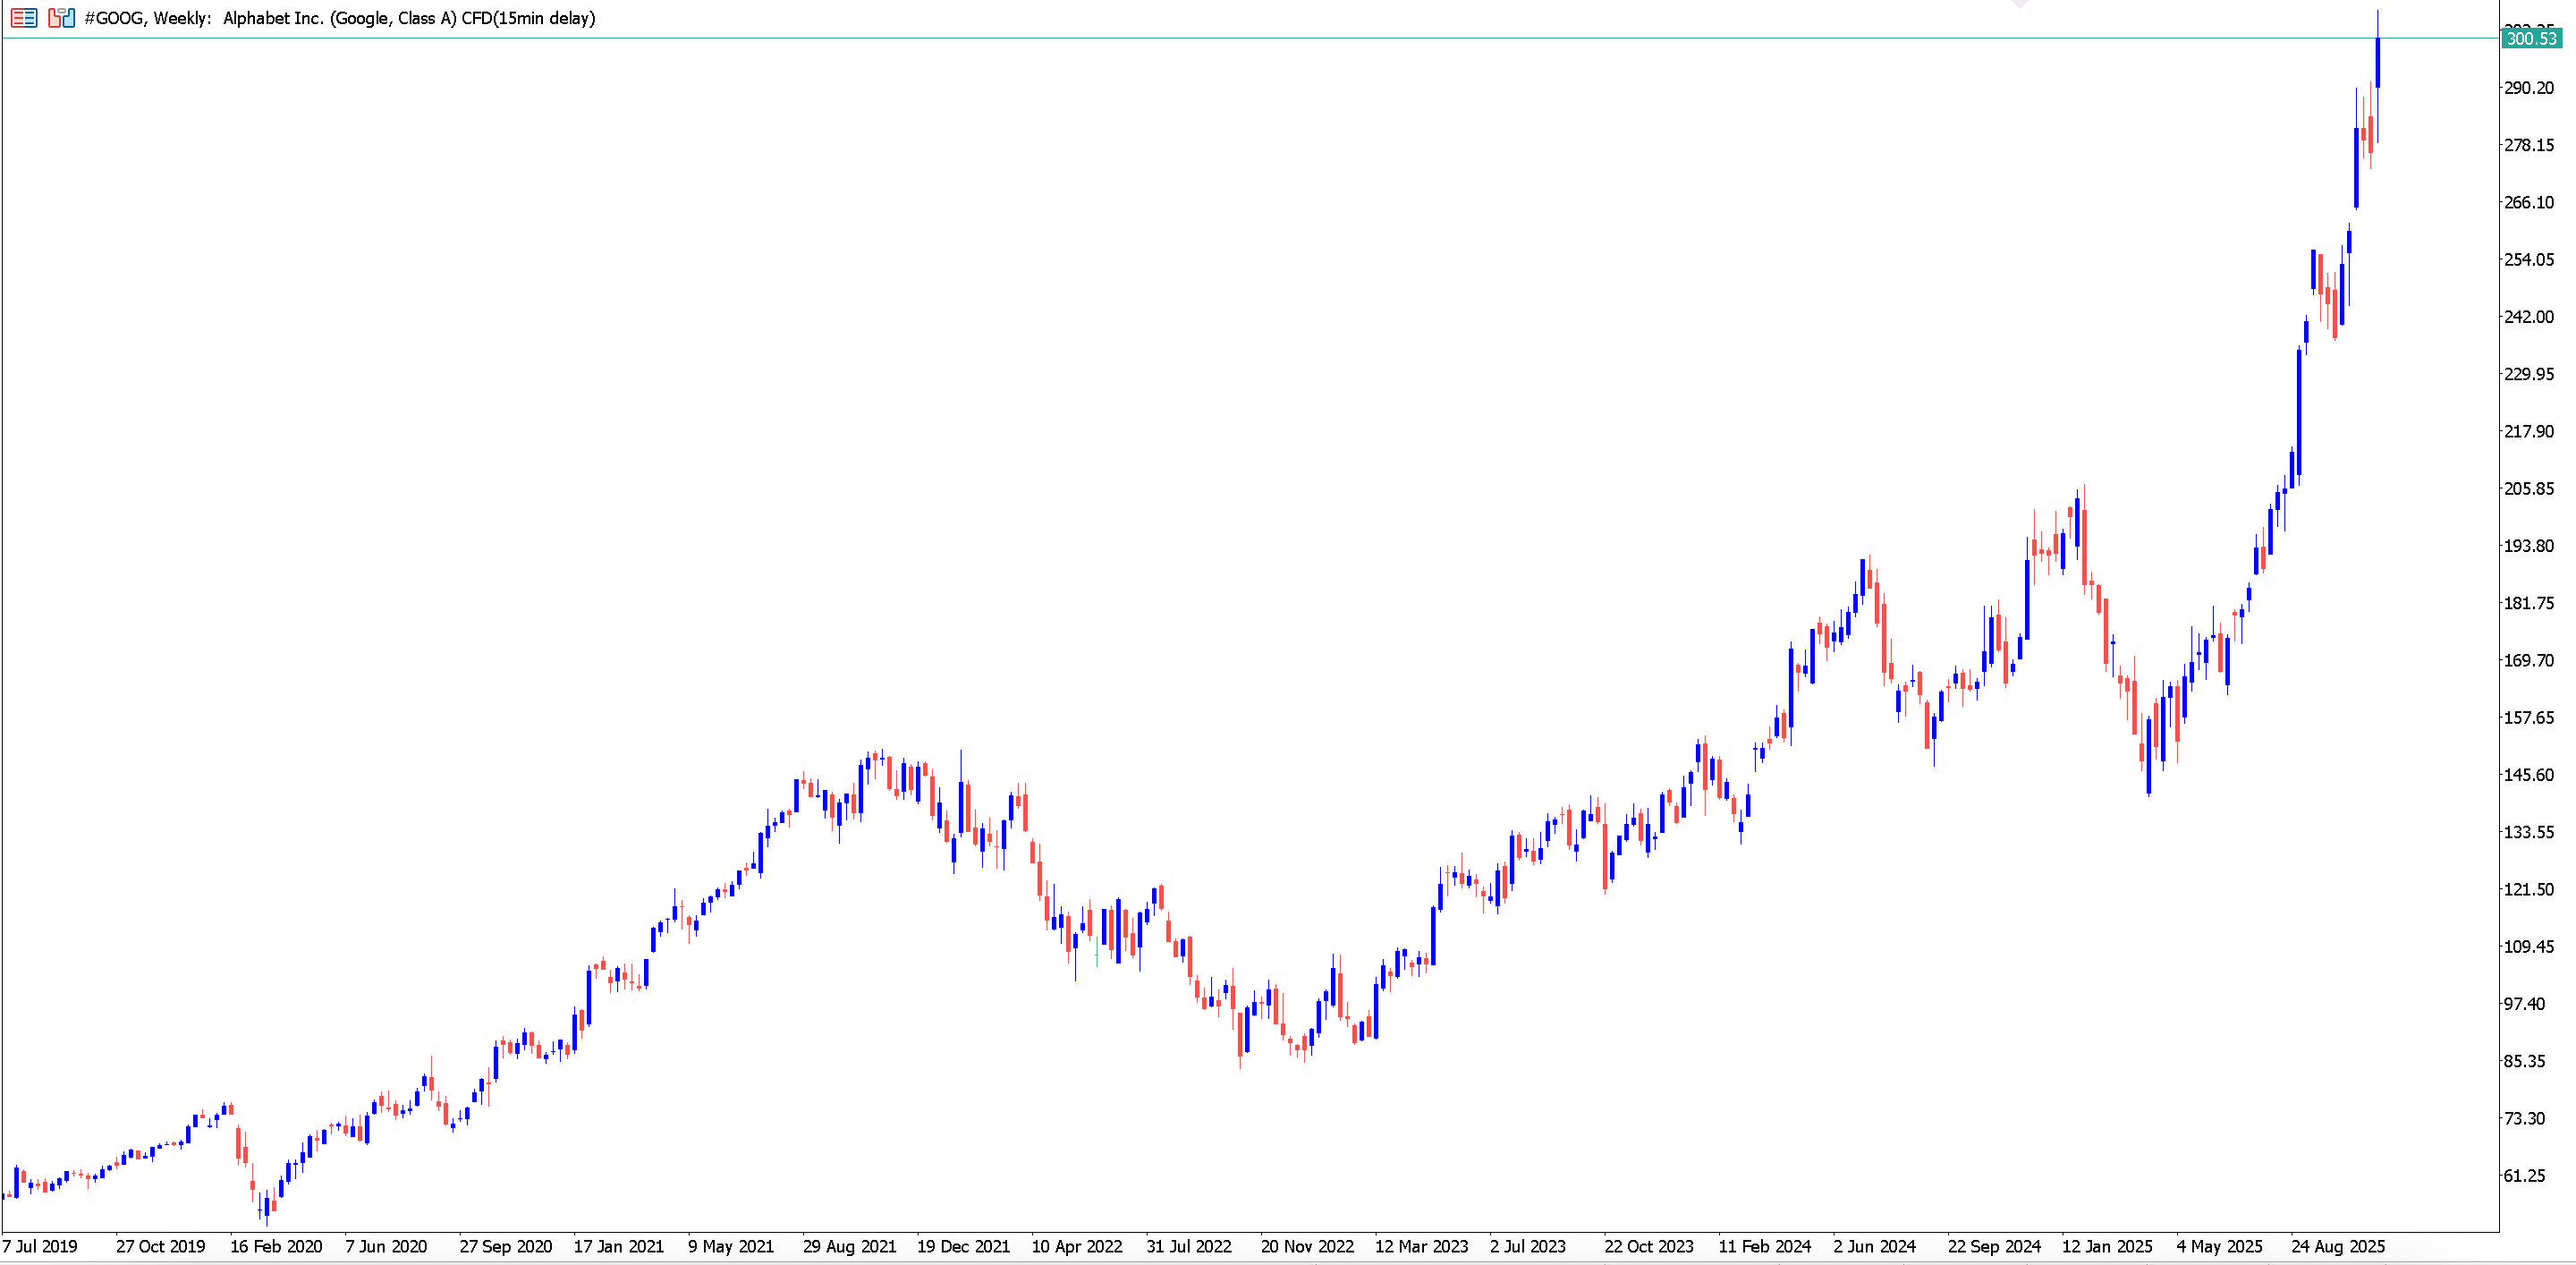
Task: Click the 20 Nov 2022 date label
Action: 1307,1246
